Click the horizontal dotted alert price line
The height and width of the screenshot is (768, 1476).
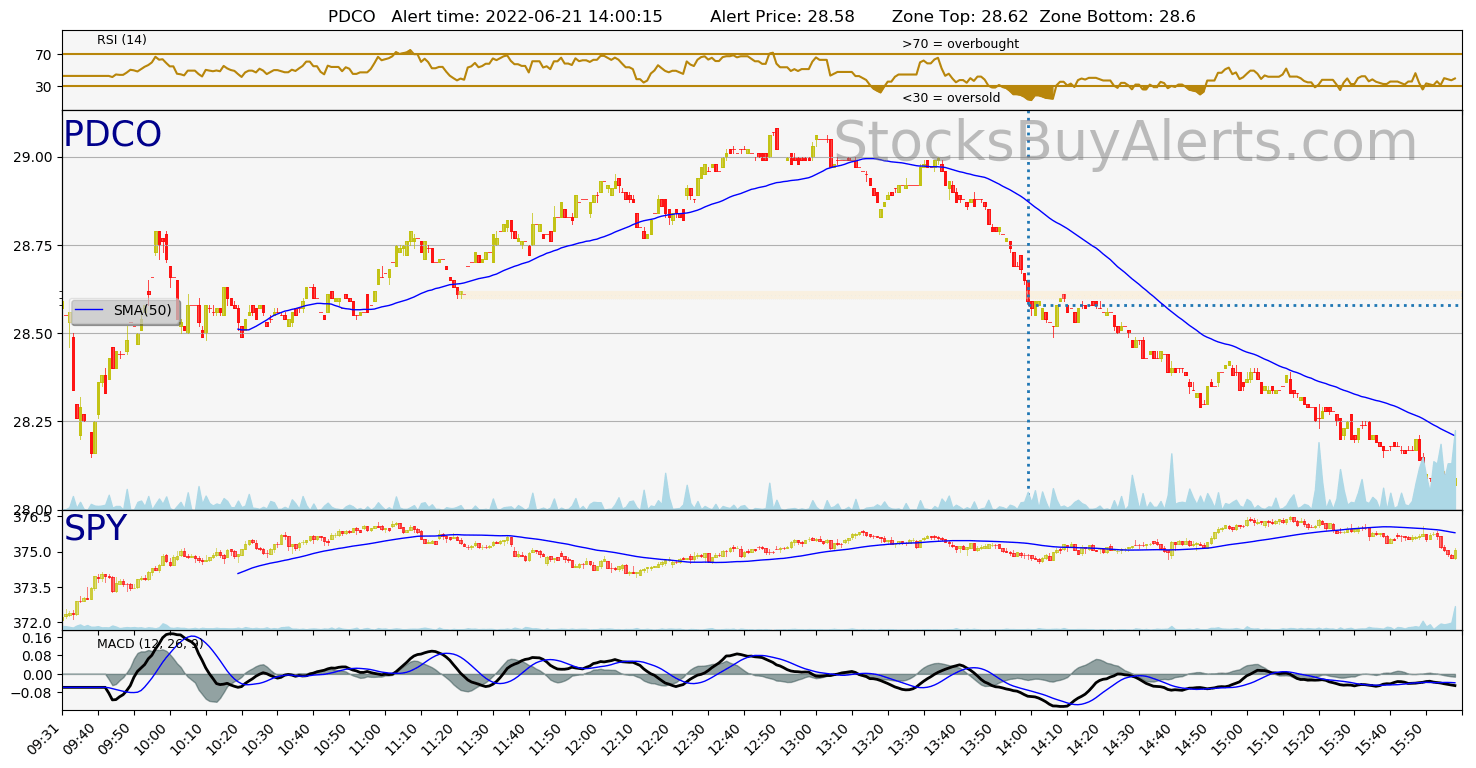coord(1244,305)
